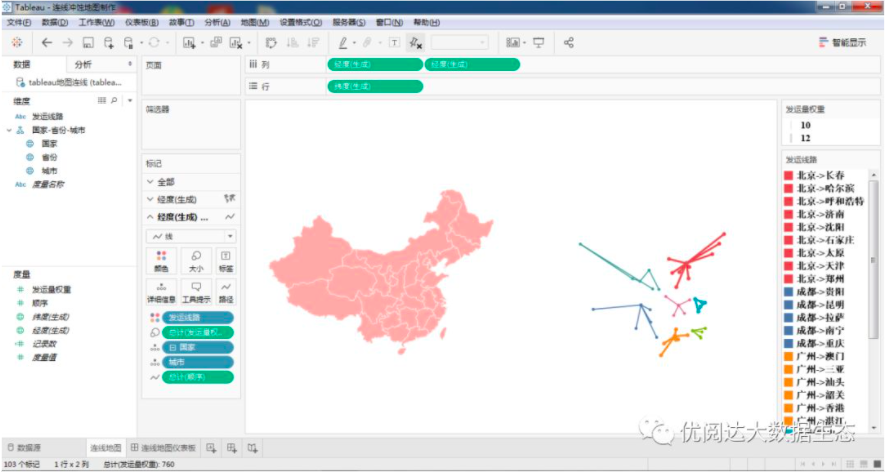The image size is (886, 473).
Task: Click the Path mark card button
Action: pos(226,291)
